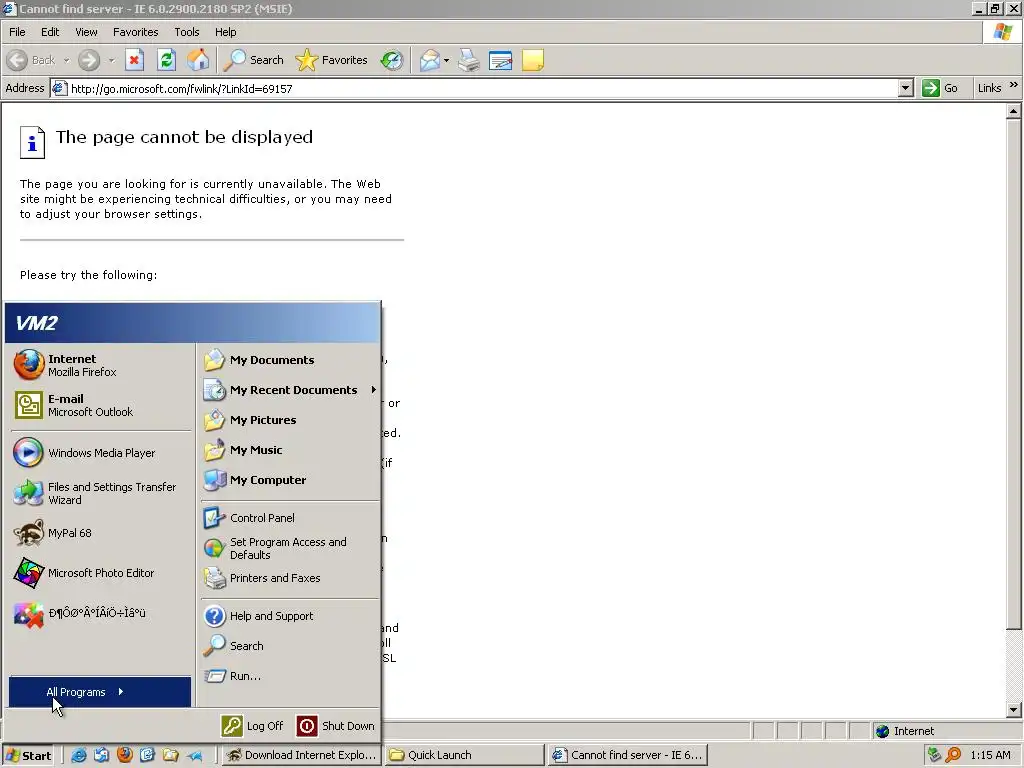Open the garbled-name program entry
The height and width of the screenshot is (768, 1024).
100,613
